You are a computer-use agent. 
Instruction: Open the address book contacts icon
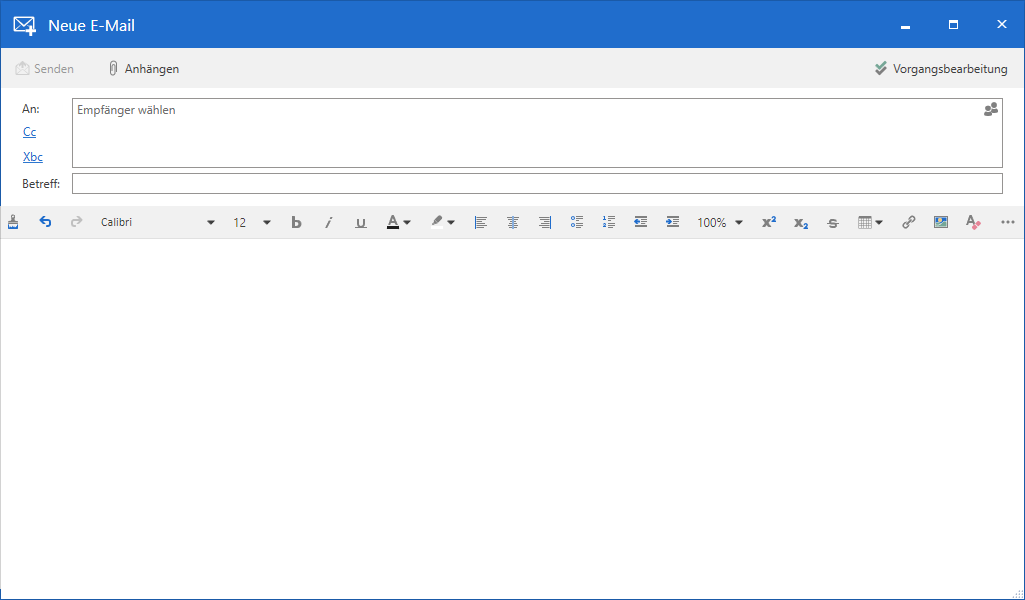click(991, 110)
